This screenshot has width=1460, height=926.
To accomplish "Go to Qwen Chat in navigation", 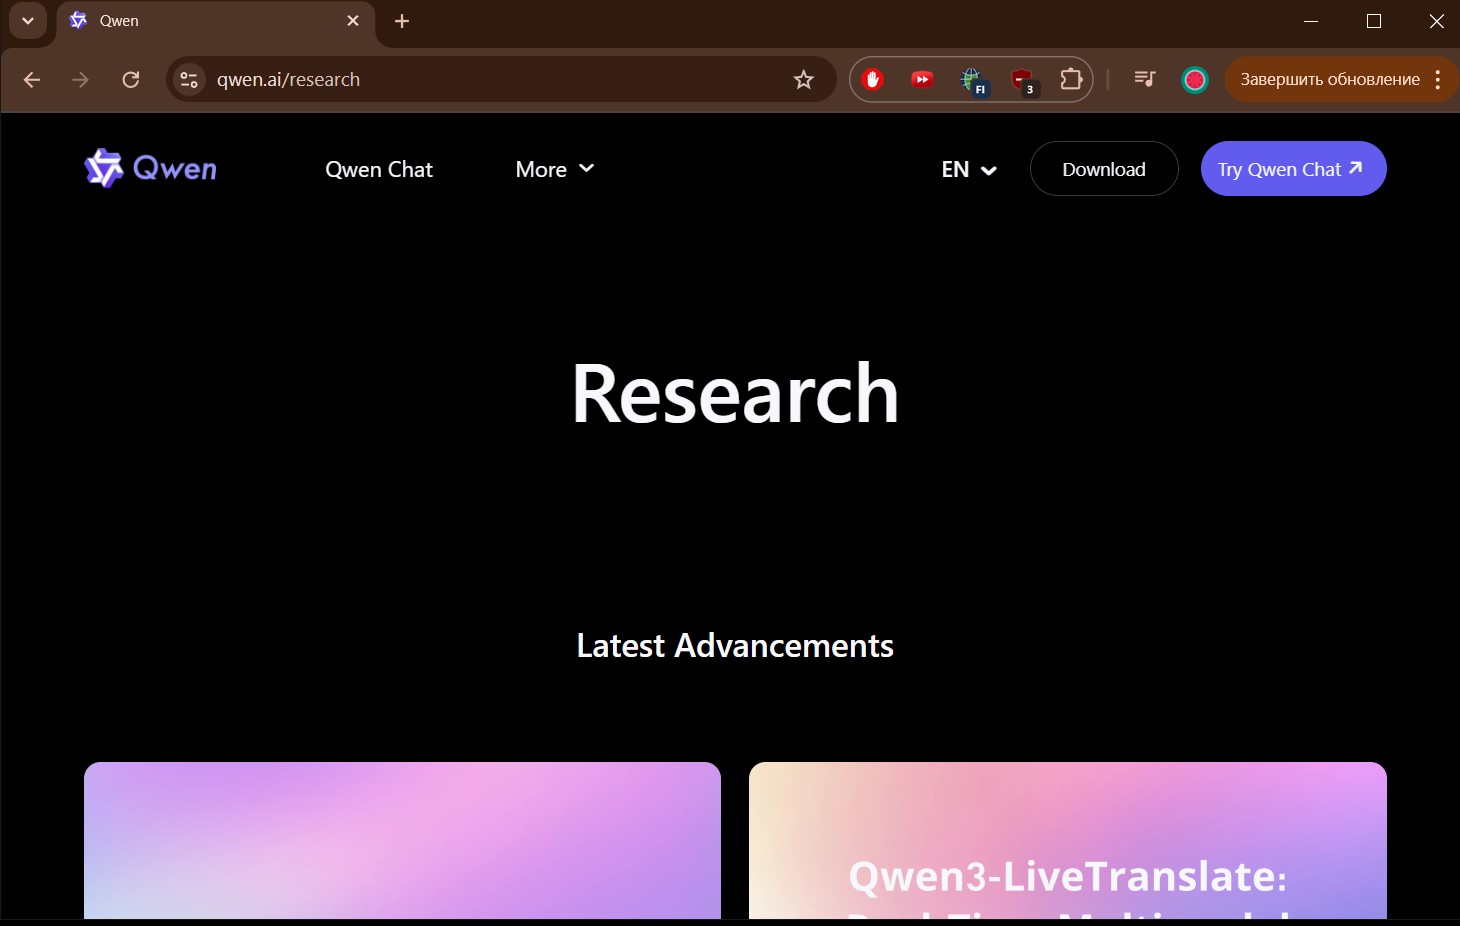I will [379, 169].
